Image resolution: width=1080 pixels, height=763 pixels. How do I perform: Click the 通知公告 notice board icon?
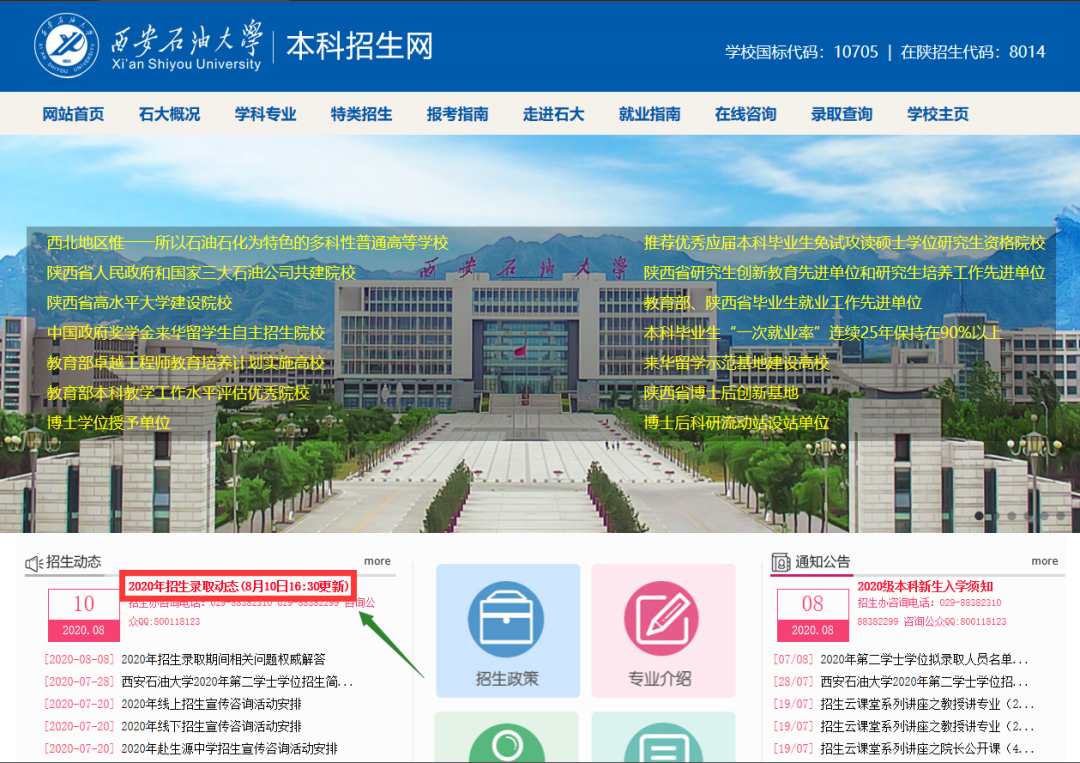pos(780,562)
